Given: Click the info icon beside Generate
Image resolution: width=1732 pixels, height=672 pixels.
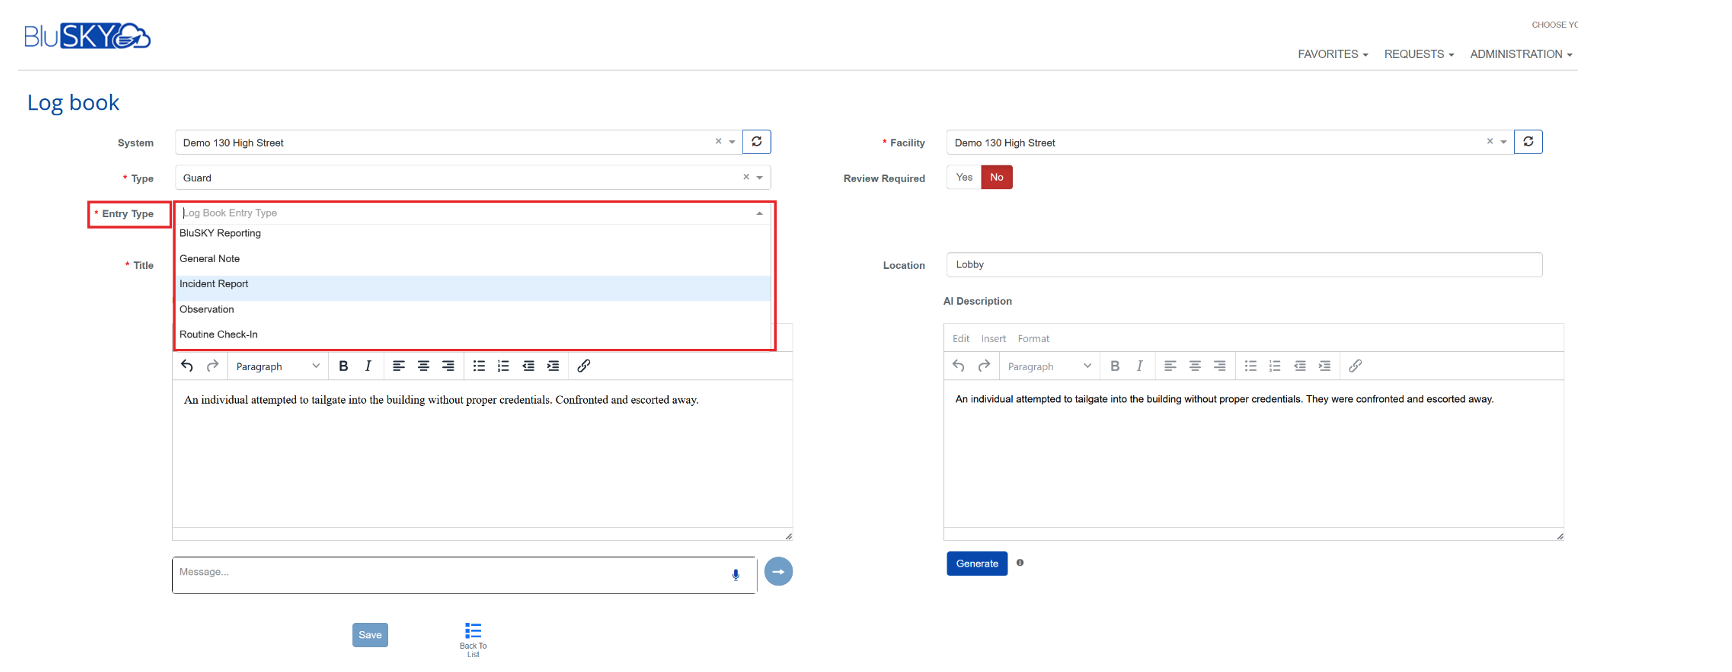Looking at the screenshot, I should coord(1020,563).
